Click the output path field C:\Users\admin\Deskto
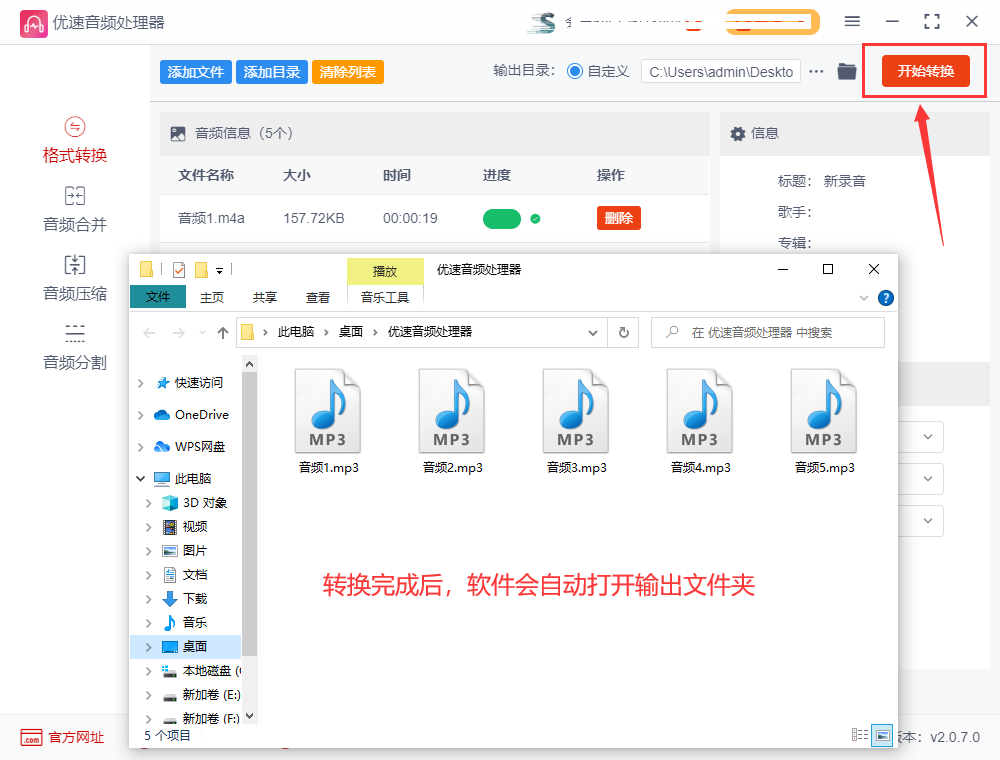Image resolution: width=1000 pixels, height=760 pixels. (721, 72)
